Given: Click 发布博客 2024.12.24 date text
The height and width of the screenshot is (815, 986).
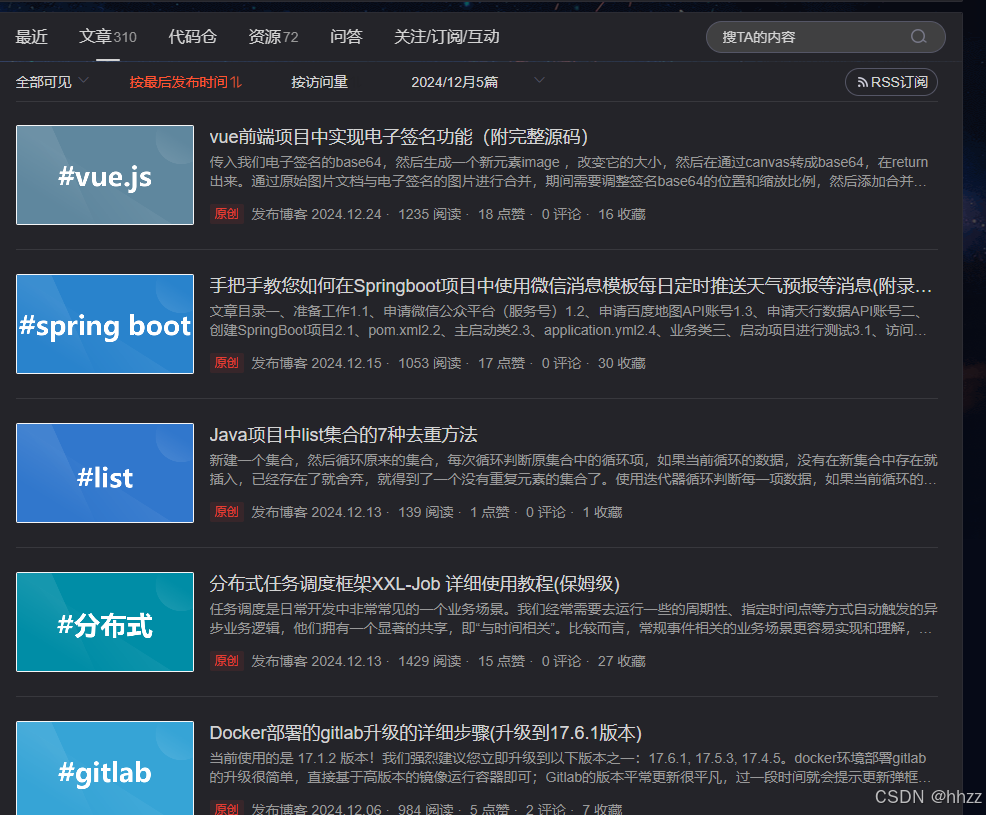Looking at the screenshot, I should click(x=316, y=214).
